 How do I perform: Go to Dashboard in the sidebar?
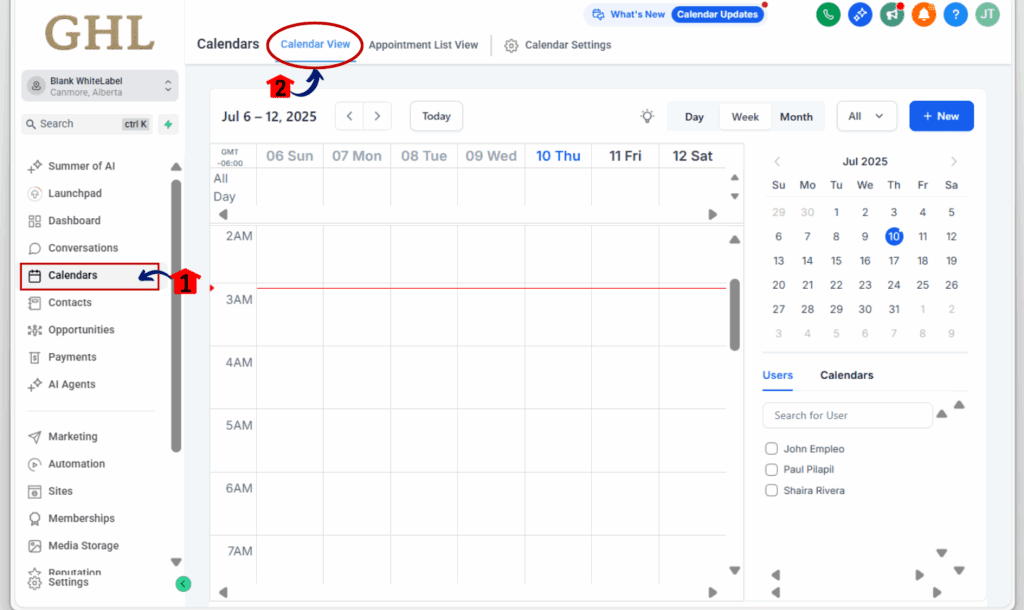click(x=74, y=221)
